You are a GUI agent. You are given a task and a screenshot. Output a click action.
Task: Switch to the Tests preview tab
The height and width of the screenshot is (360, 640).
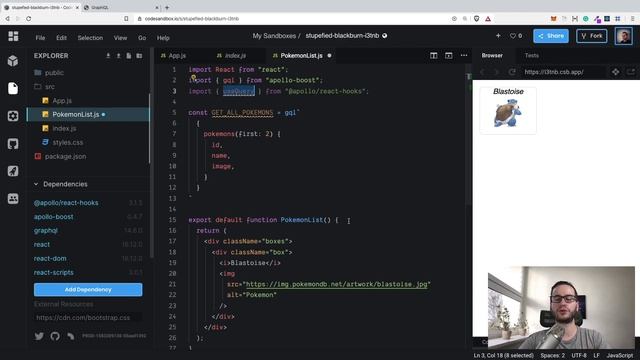pos(531,56)
